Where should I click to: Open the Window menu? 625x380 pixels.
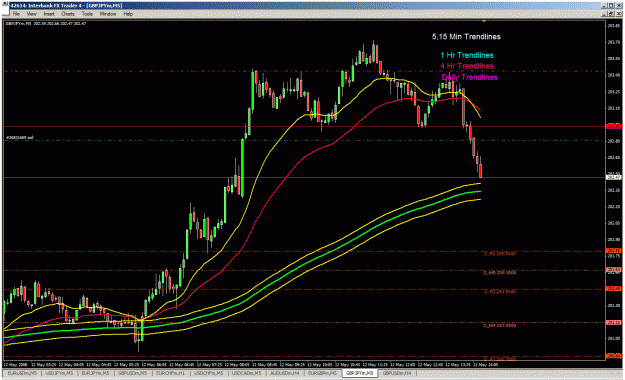[108, 14]
